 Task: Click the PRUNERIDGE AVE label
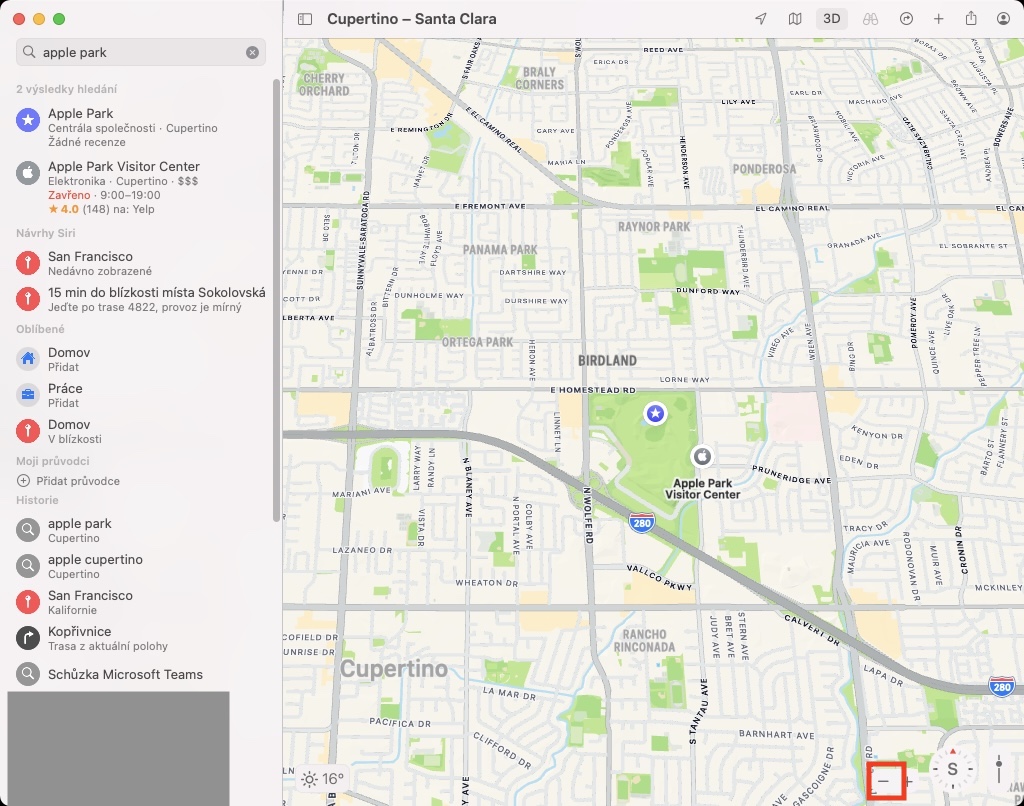click(791, 474)
